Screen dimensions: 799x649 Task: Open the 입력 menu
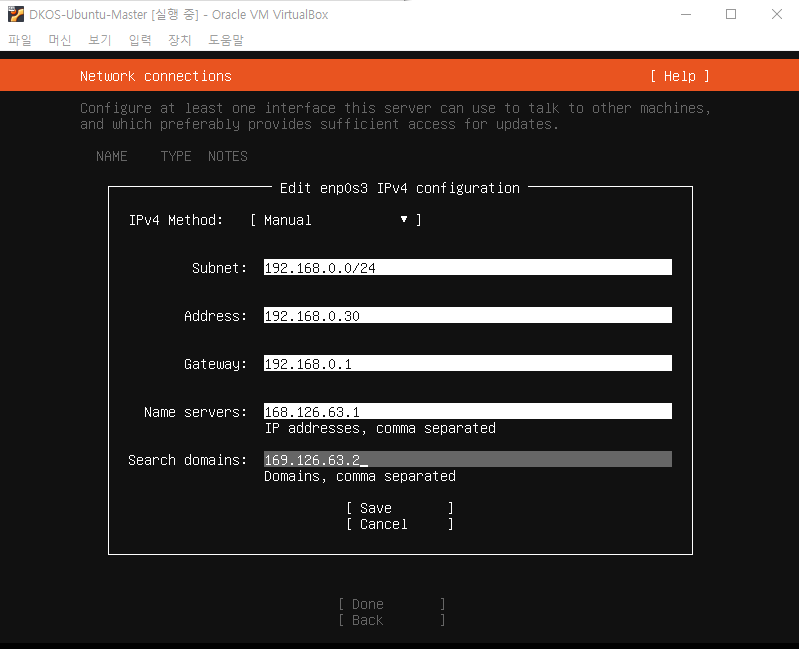tap(140, 40)
